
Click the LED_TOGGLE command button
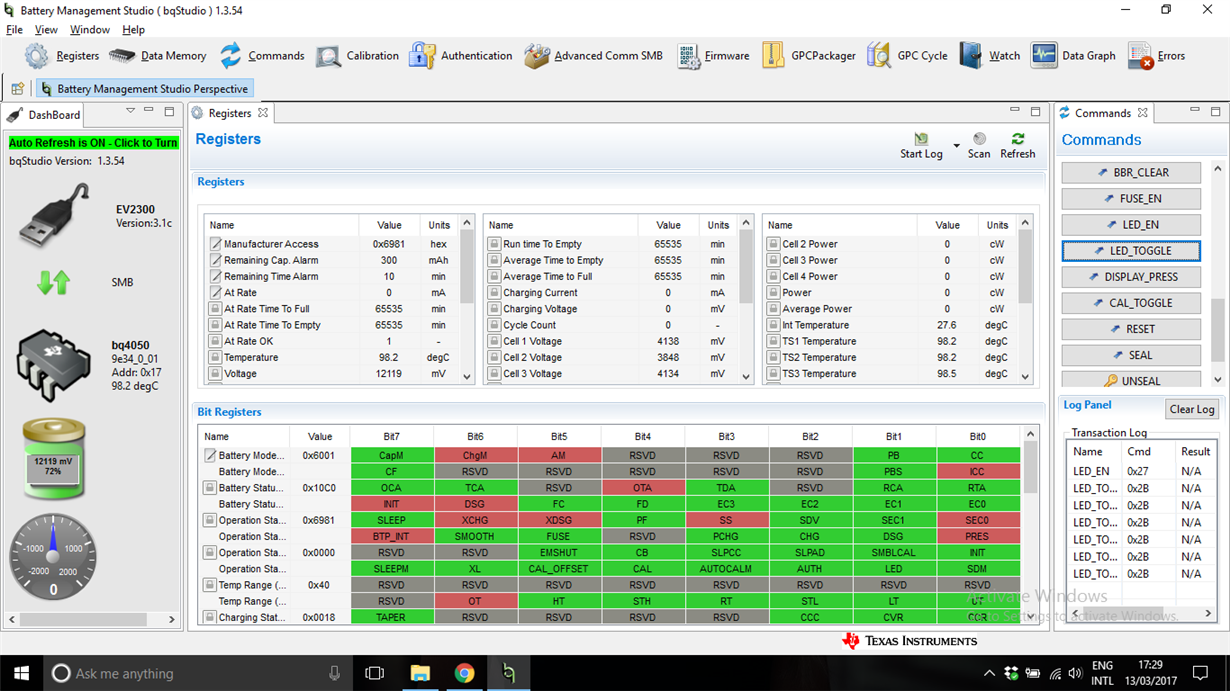pos(1131,250)
